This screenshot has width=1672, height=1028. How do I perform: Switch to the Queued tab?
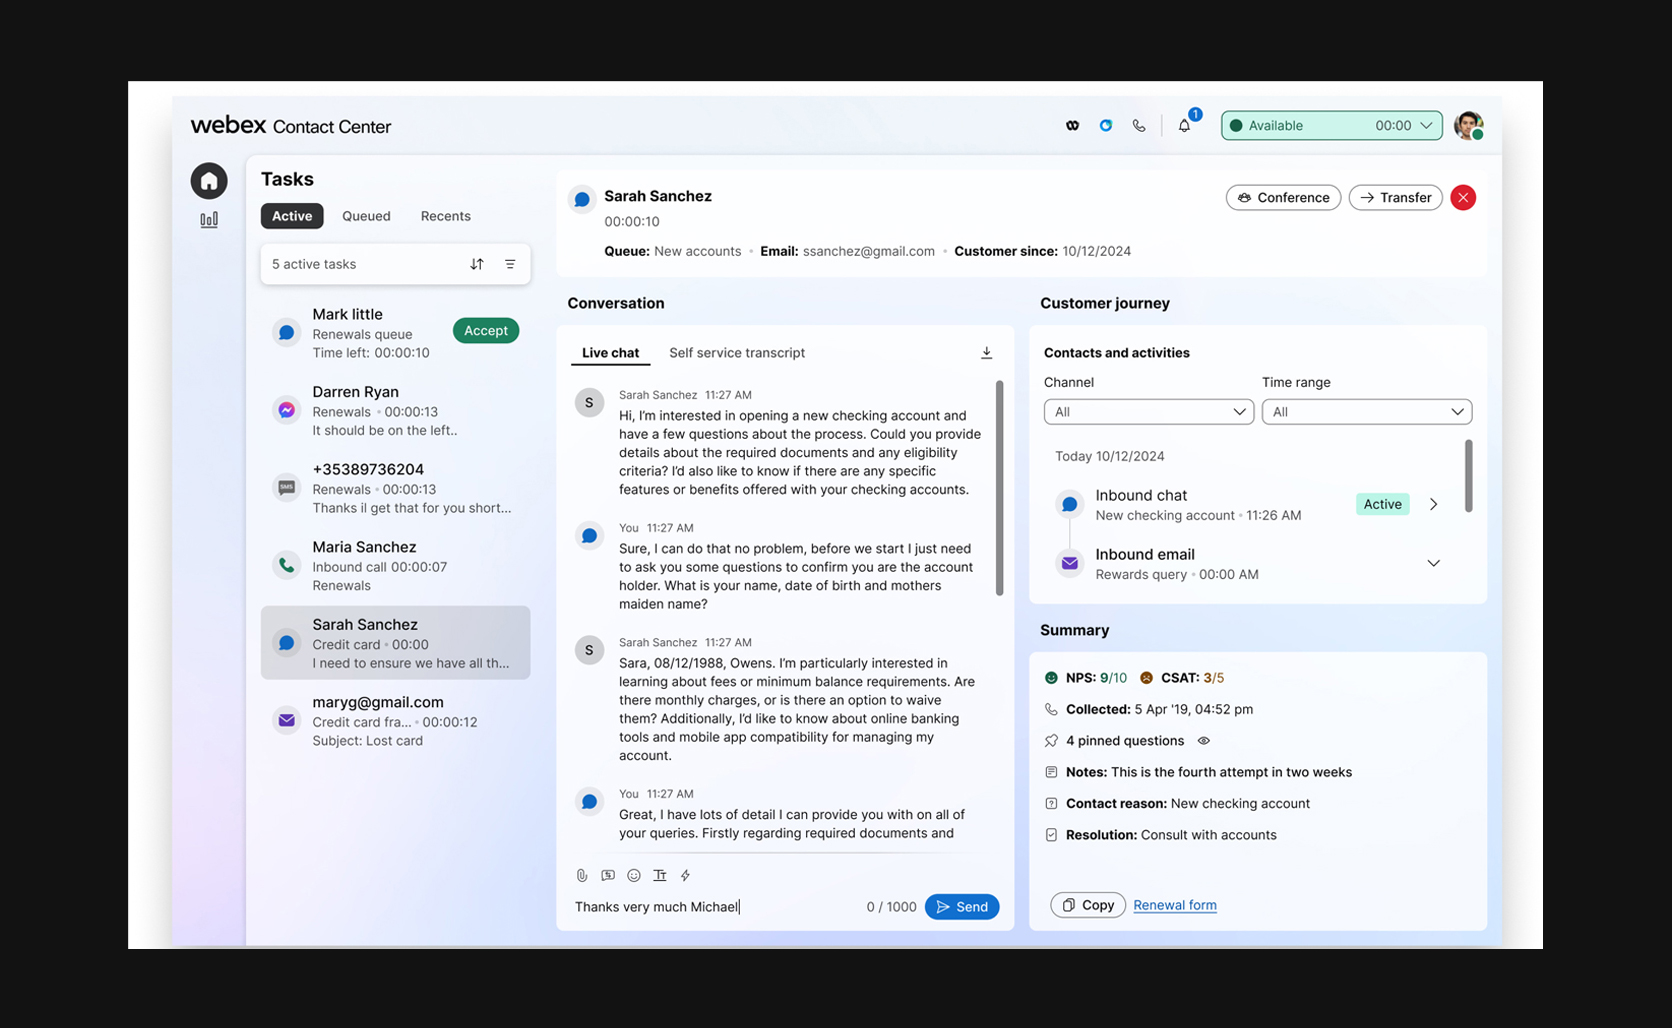366,216
